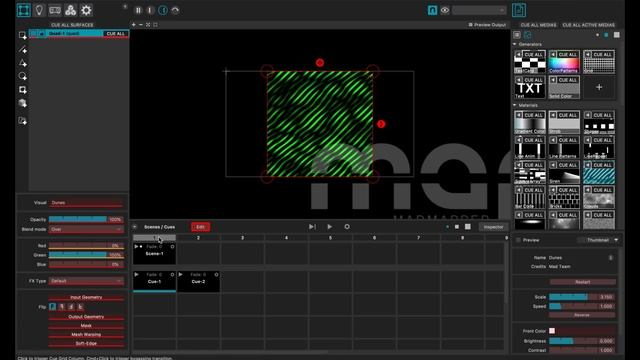Select the Solid Color generator thumbnail
Screen dimensions: 640x360
[x=564, y=87]
